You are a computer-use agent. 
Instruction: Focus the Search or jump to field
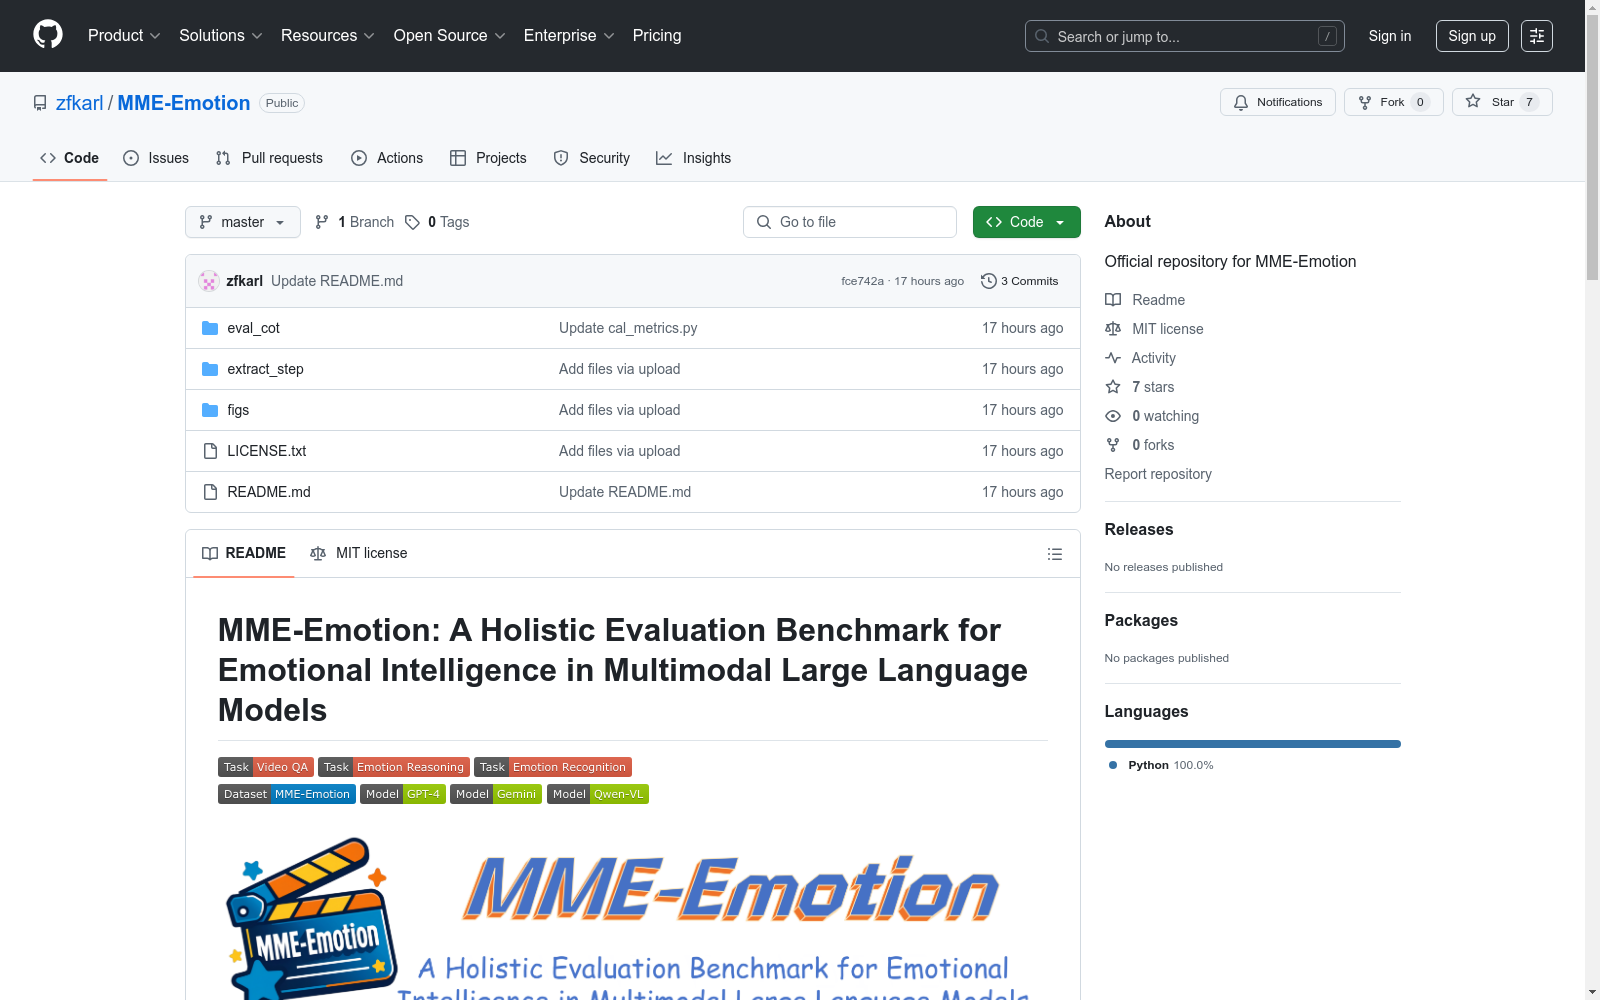click(1185, 36)
